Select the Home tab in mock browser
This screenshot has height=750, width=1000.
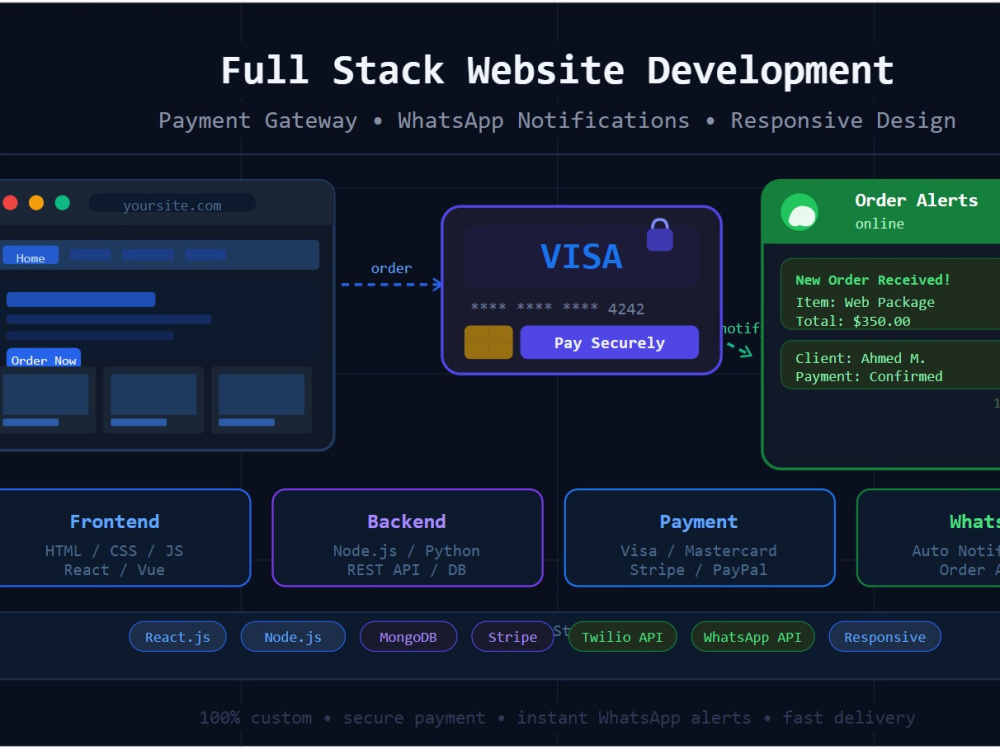[x=30, y=256]
